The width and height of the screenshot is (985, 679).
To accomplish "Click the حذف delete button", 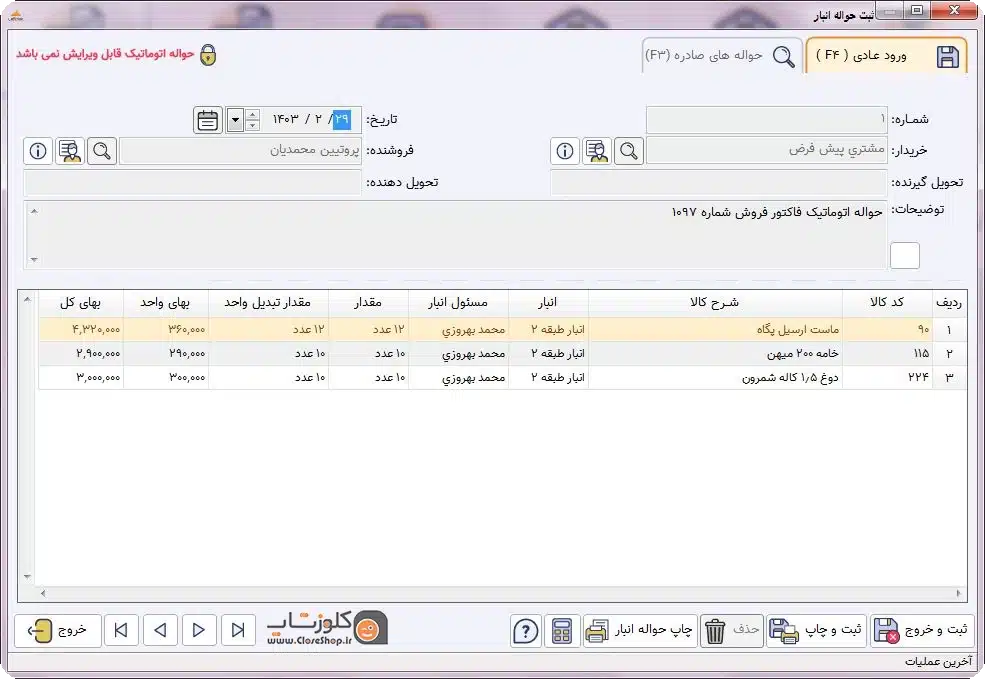I will (732, 630).
